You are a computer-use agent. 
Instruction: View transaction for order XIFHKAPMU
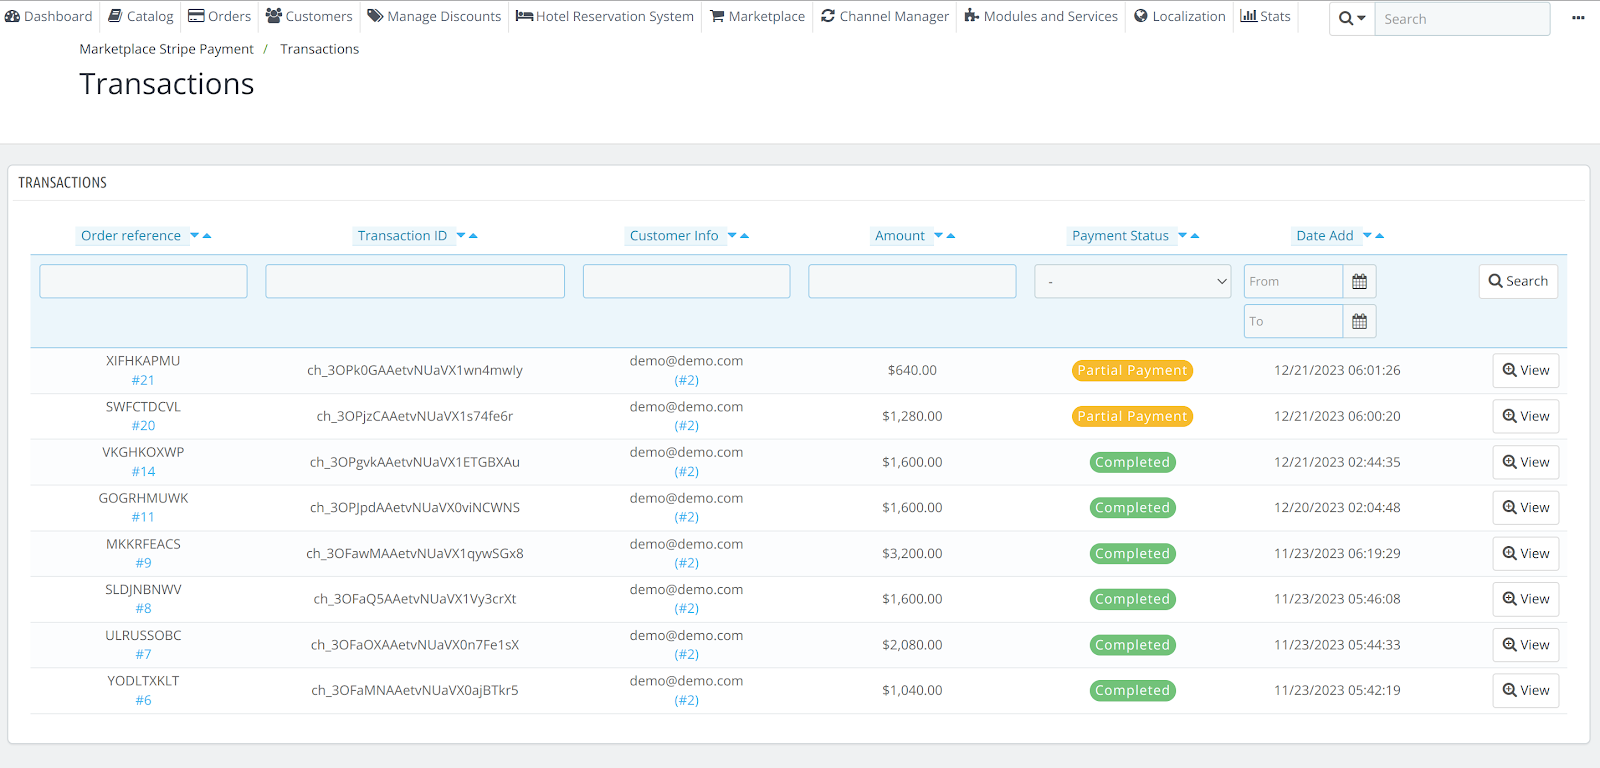click(1526, 371)
